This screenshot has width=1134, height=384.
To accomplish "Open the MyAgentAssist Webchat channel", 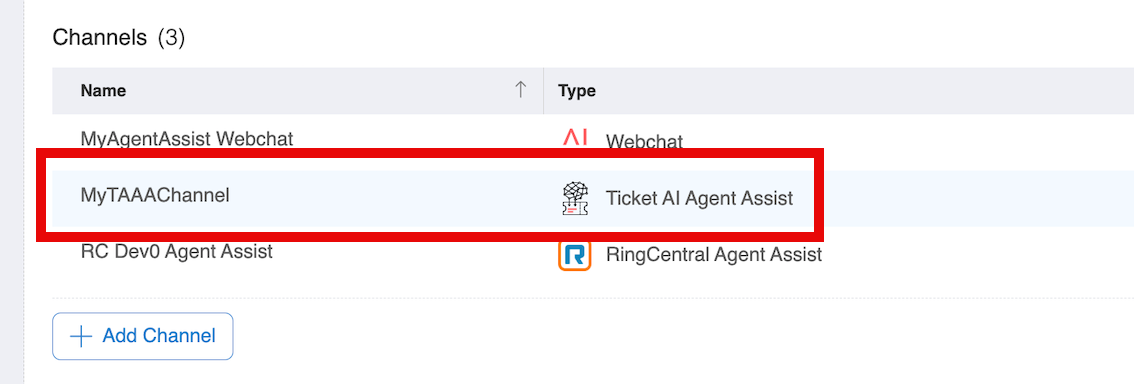I will 187,138.
